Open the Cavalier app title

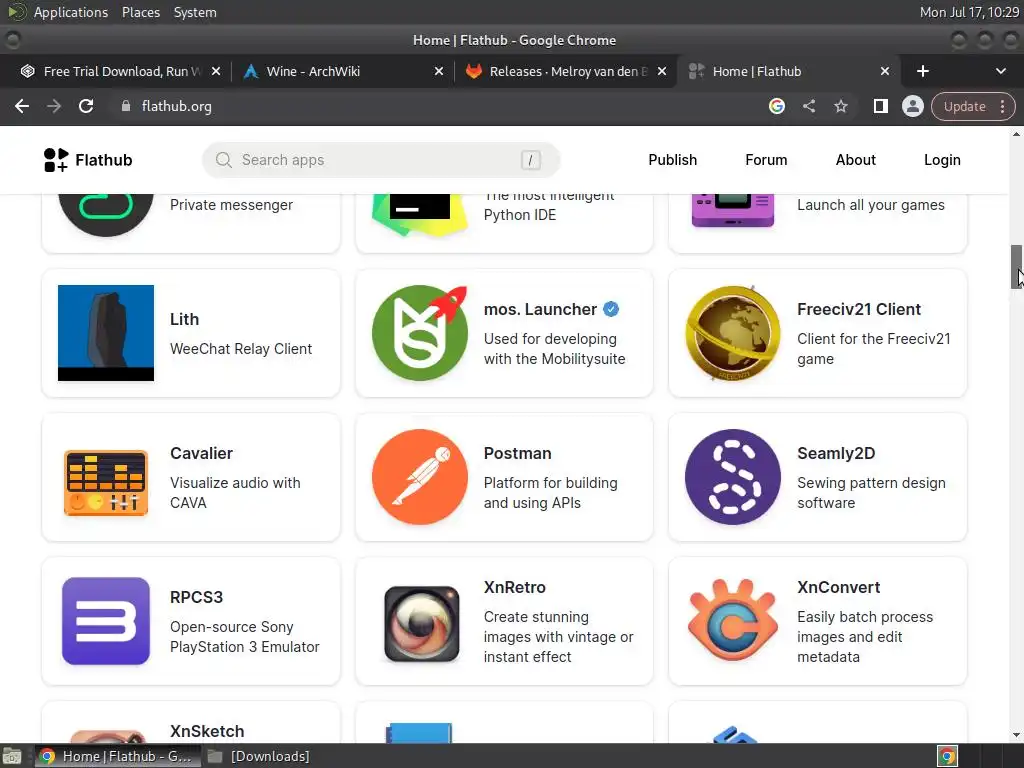click(x=201, y=453)
